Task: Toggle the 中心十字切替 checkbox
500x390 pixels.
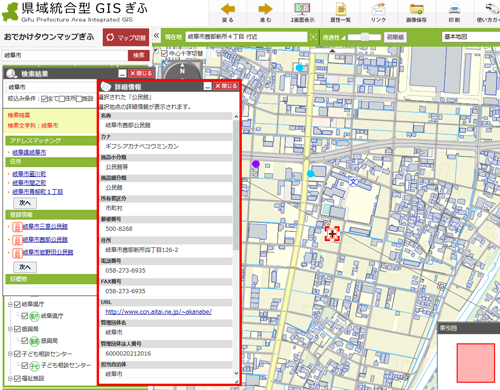Action: [x=164, y=53]
